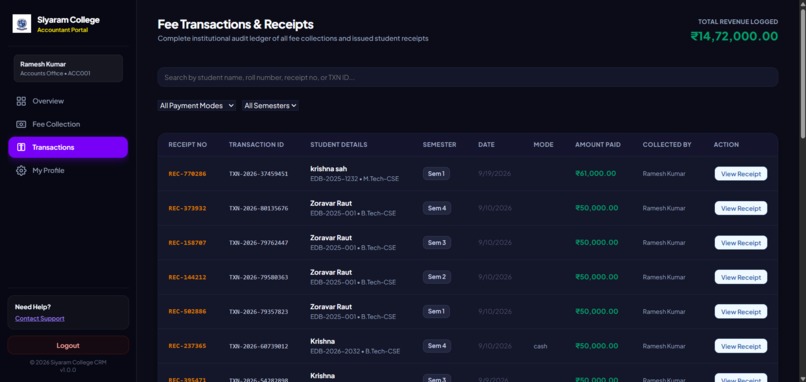Click receipt number REC-237365

coord(187,346)
